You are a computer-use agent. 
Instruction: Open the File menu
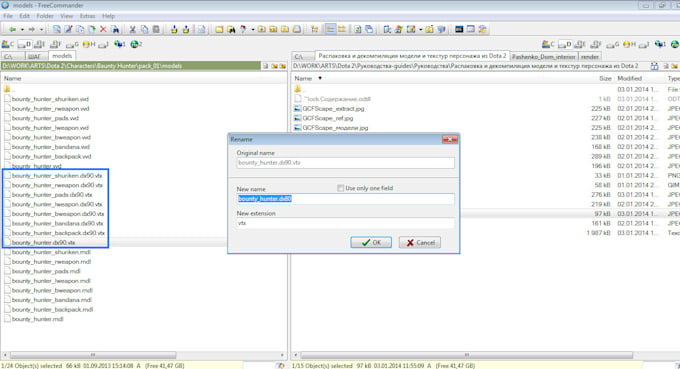pyautogui.click(x=8, y=16)
